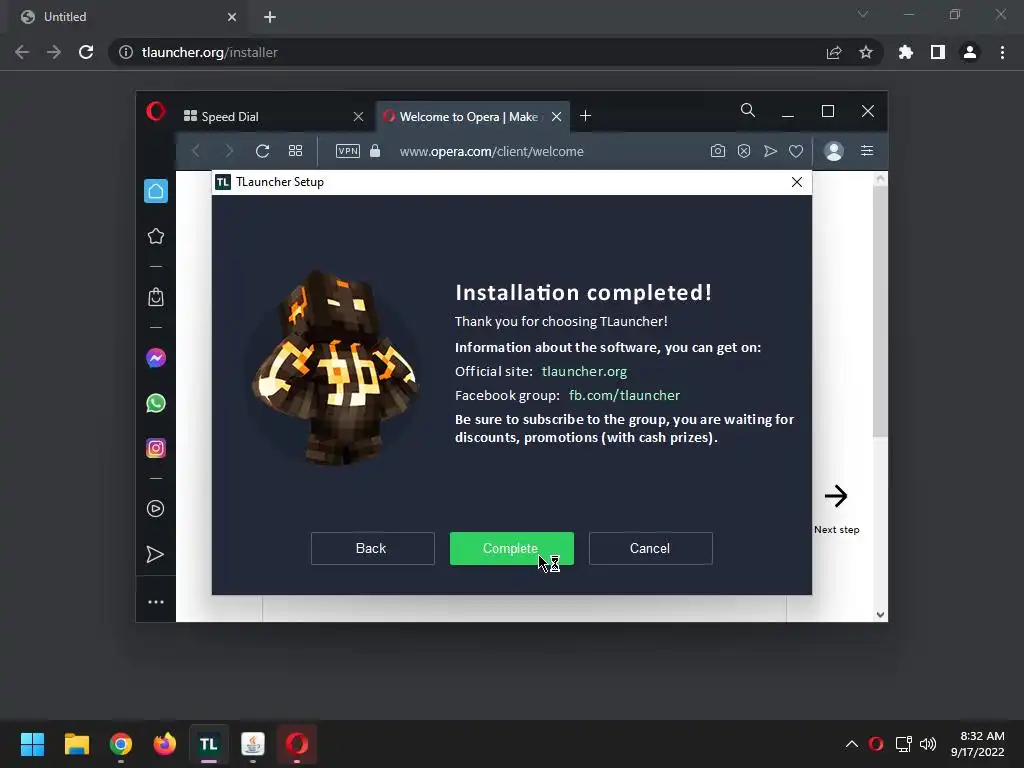Image resolution: width=1024 pixels, height=768 pixels.
Task: Open the fb.com/tlauncher Facebook group link
Action: (624, 395)
